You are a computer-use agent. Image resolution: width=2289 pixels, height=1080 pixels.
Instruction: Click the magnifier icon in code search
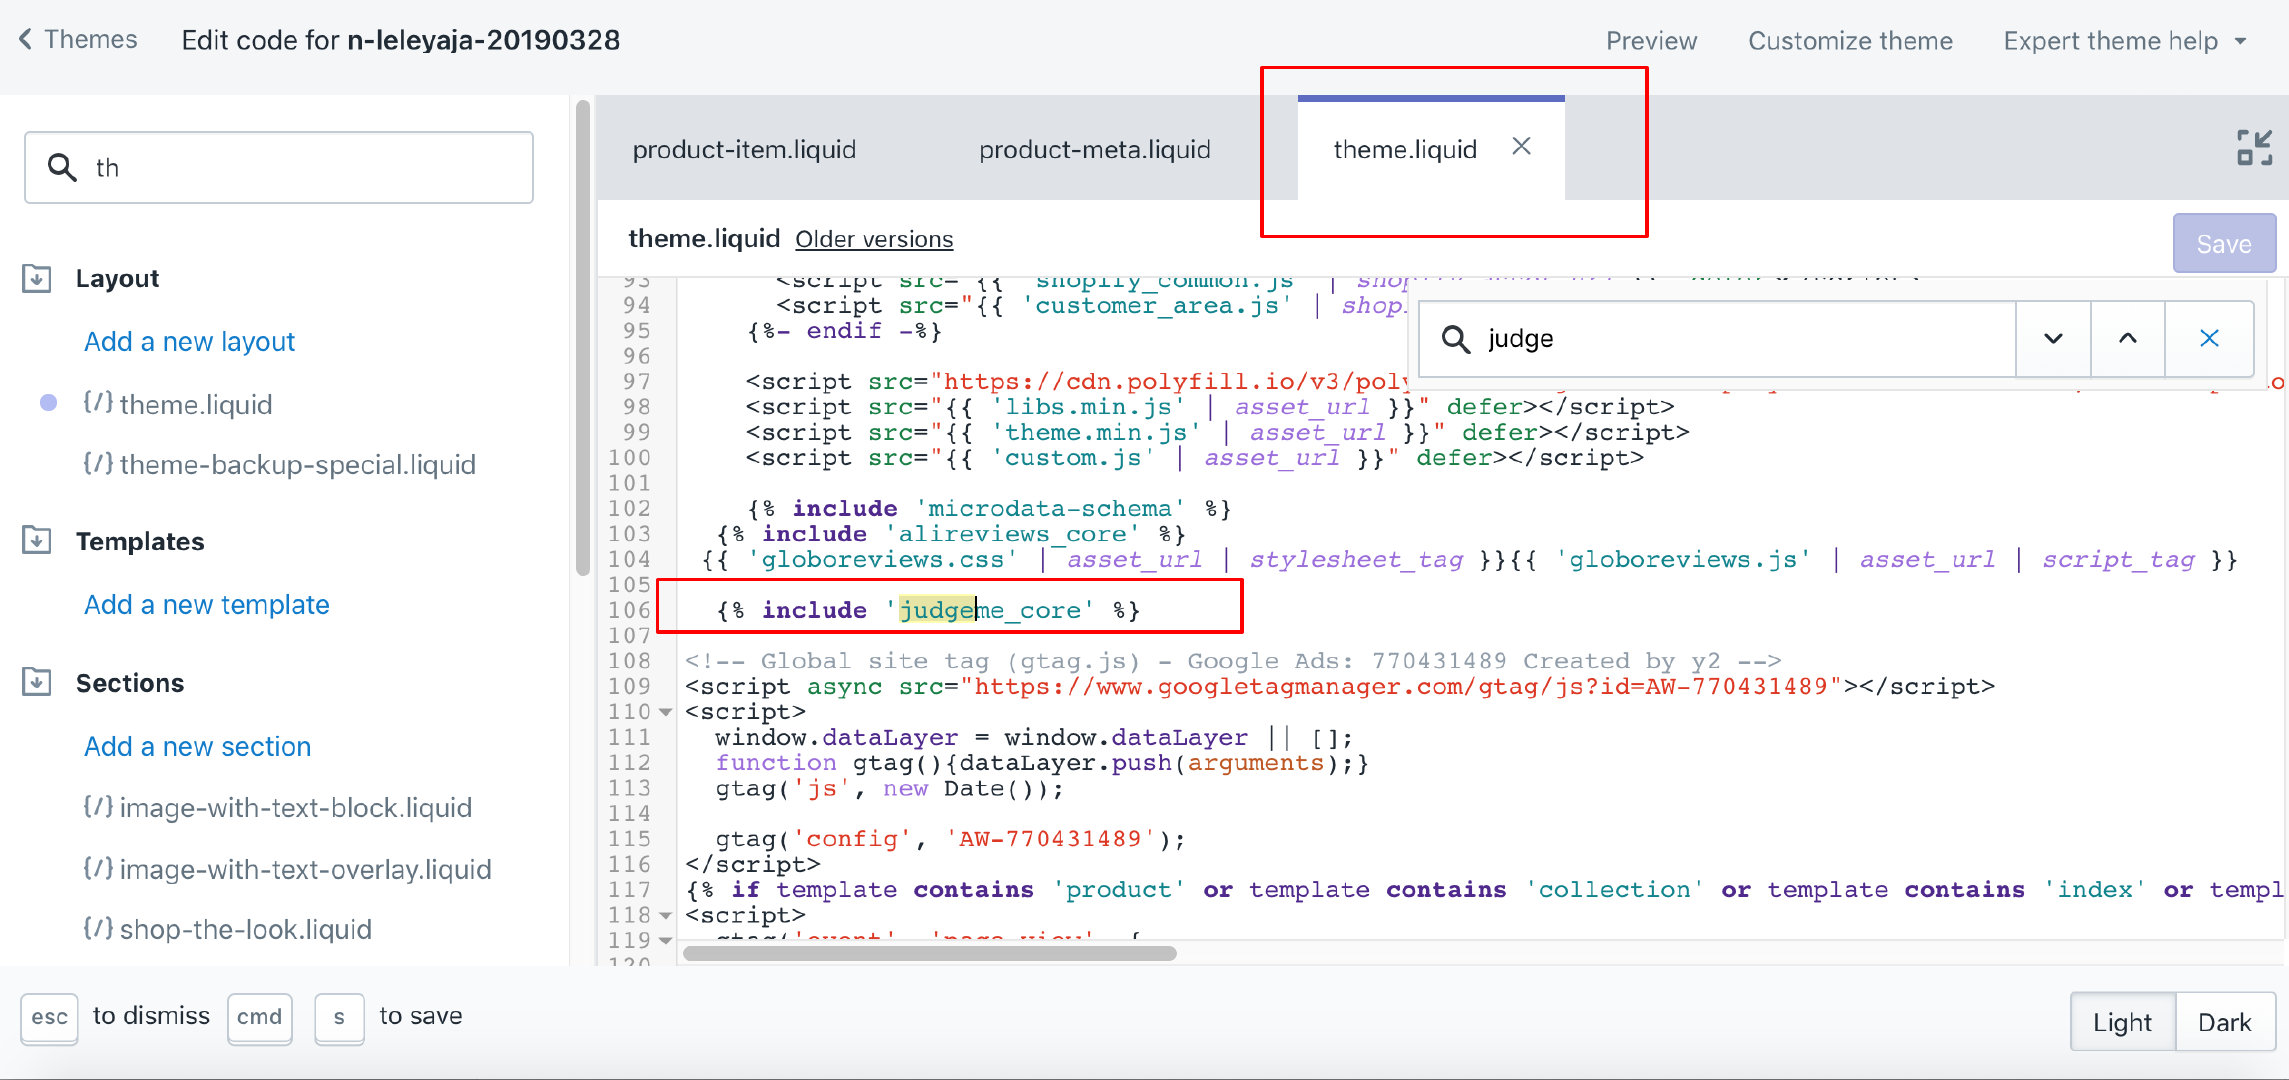1456,339
